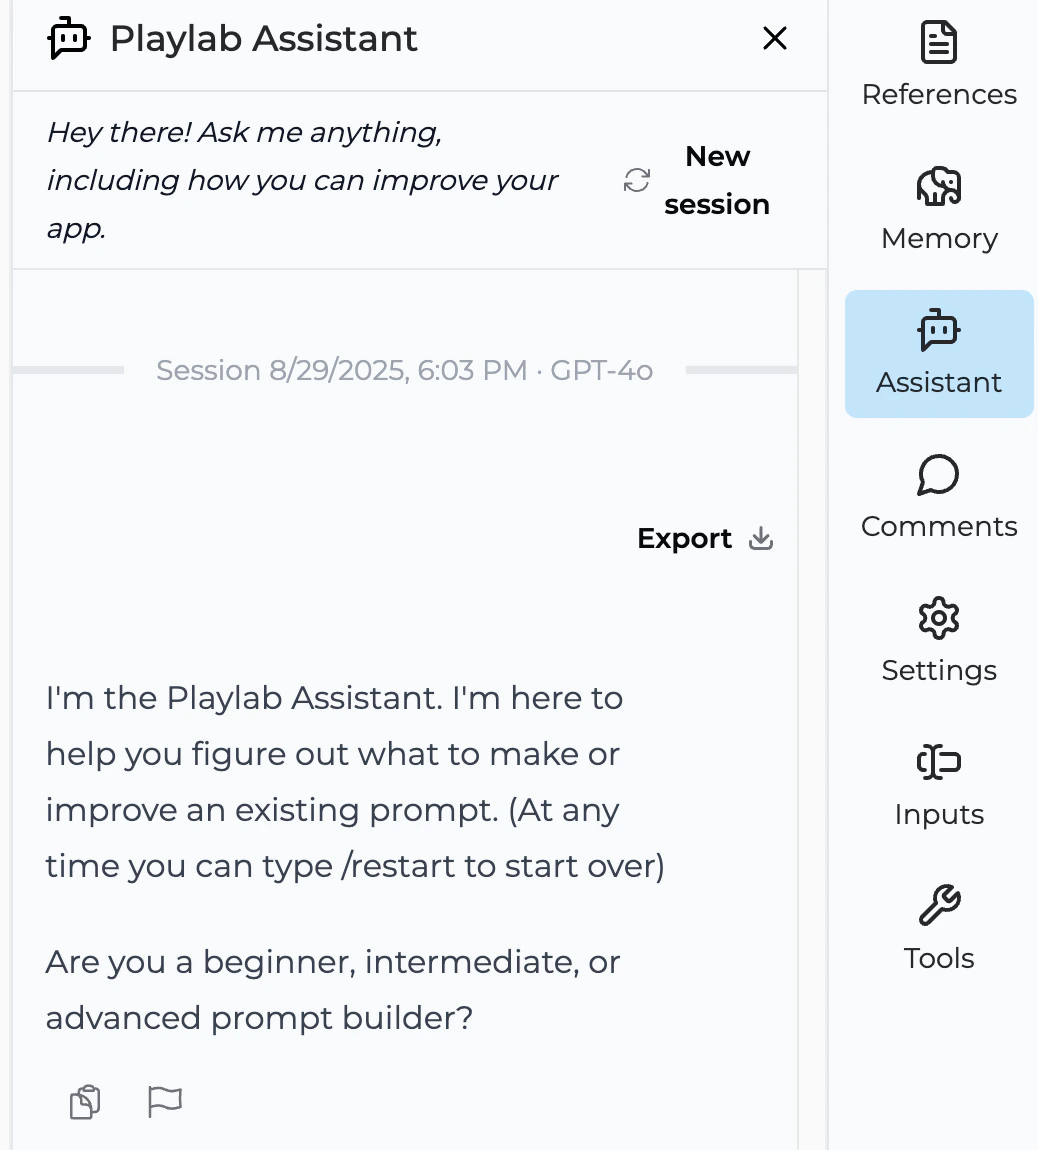Open the Inputs panel
This screenshot has width=1038, height=1150.
939,785
